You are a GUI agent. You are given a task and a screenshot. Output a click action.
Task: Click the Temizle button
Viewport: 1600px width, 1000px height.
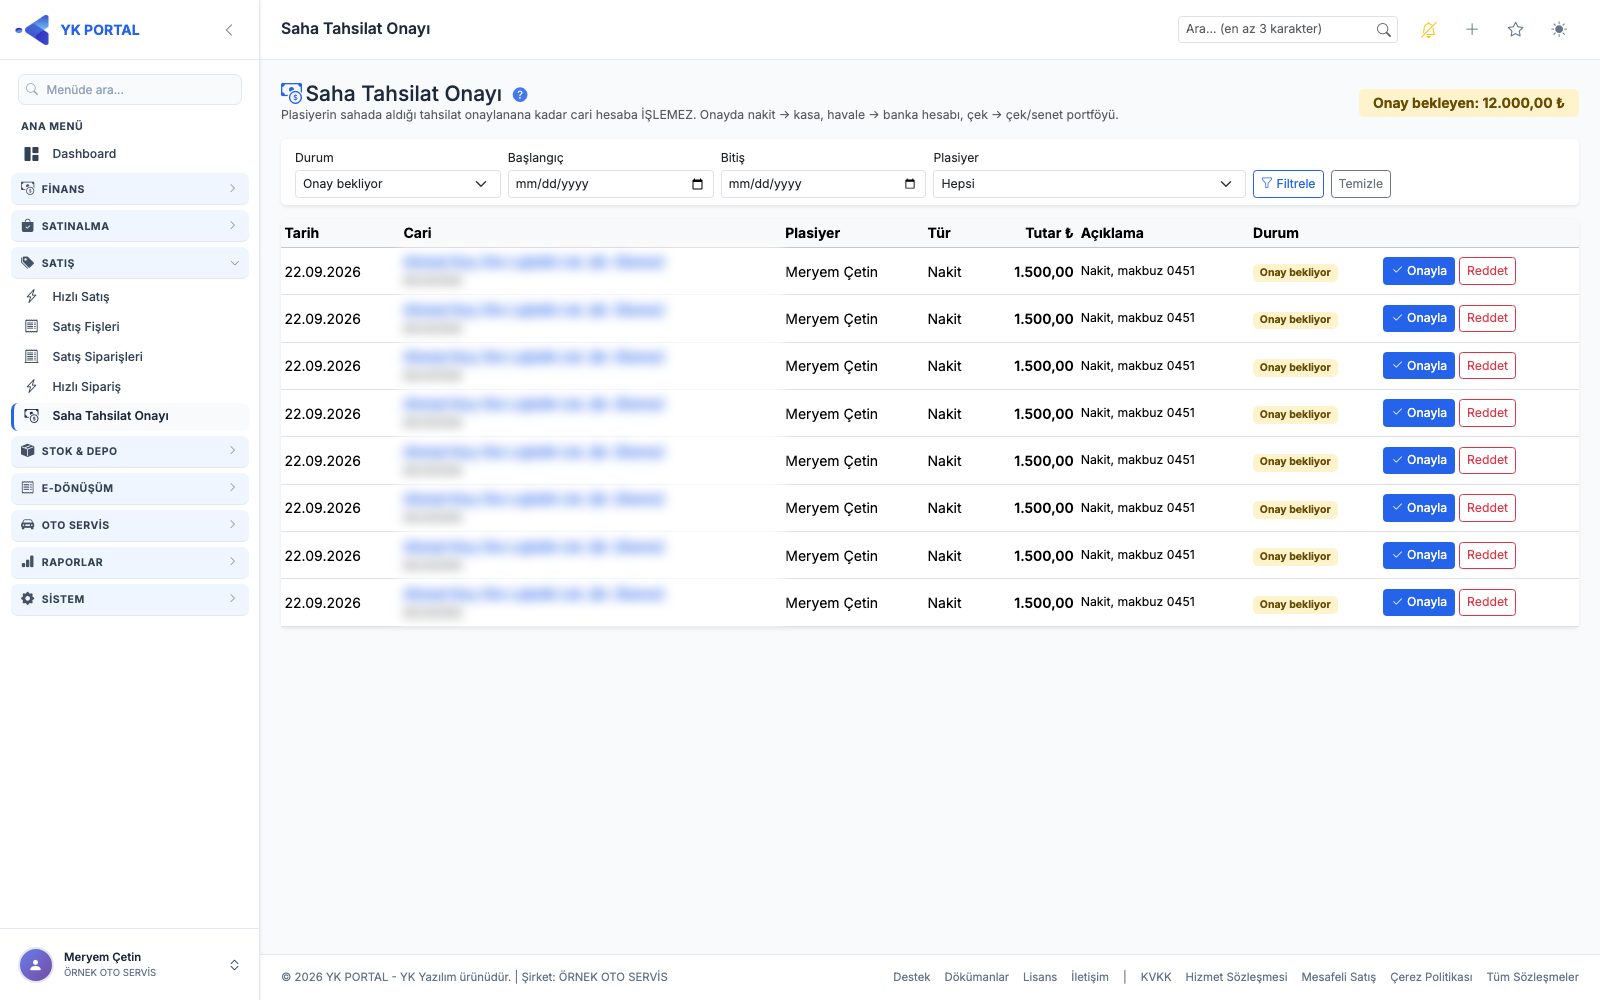(1361, 184)
